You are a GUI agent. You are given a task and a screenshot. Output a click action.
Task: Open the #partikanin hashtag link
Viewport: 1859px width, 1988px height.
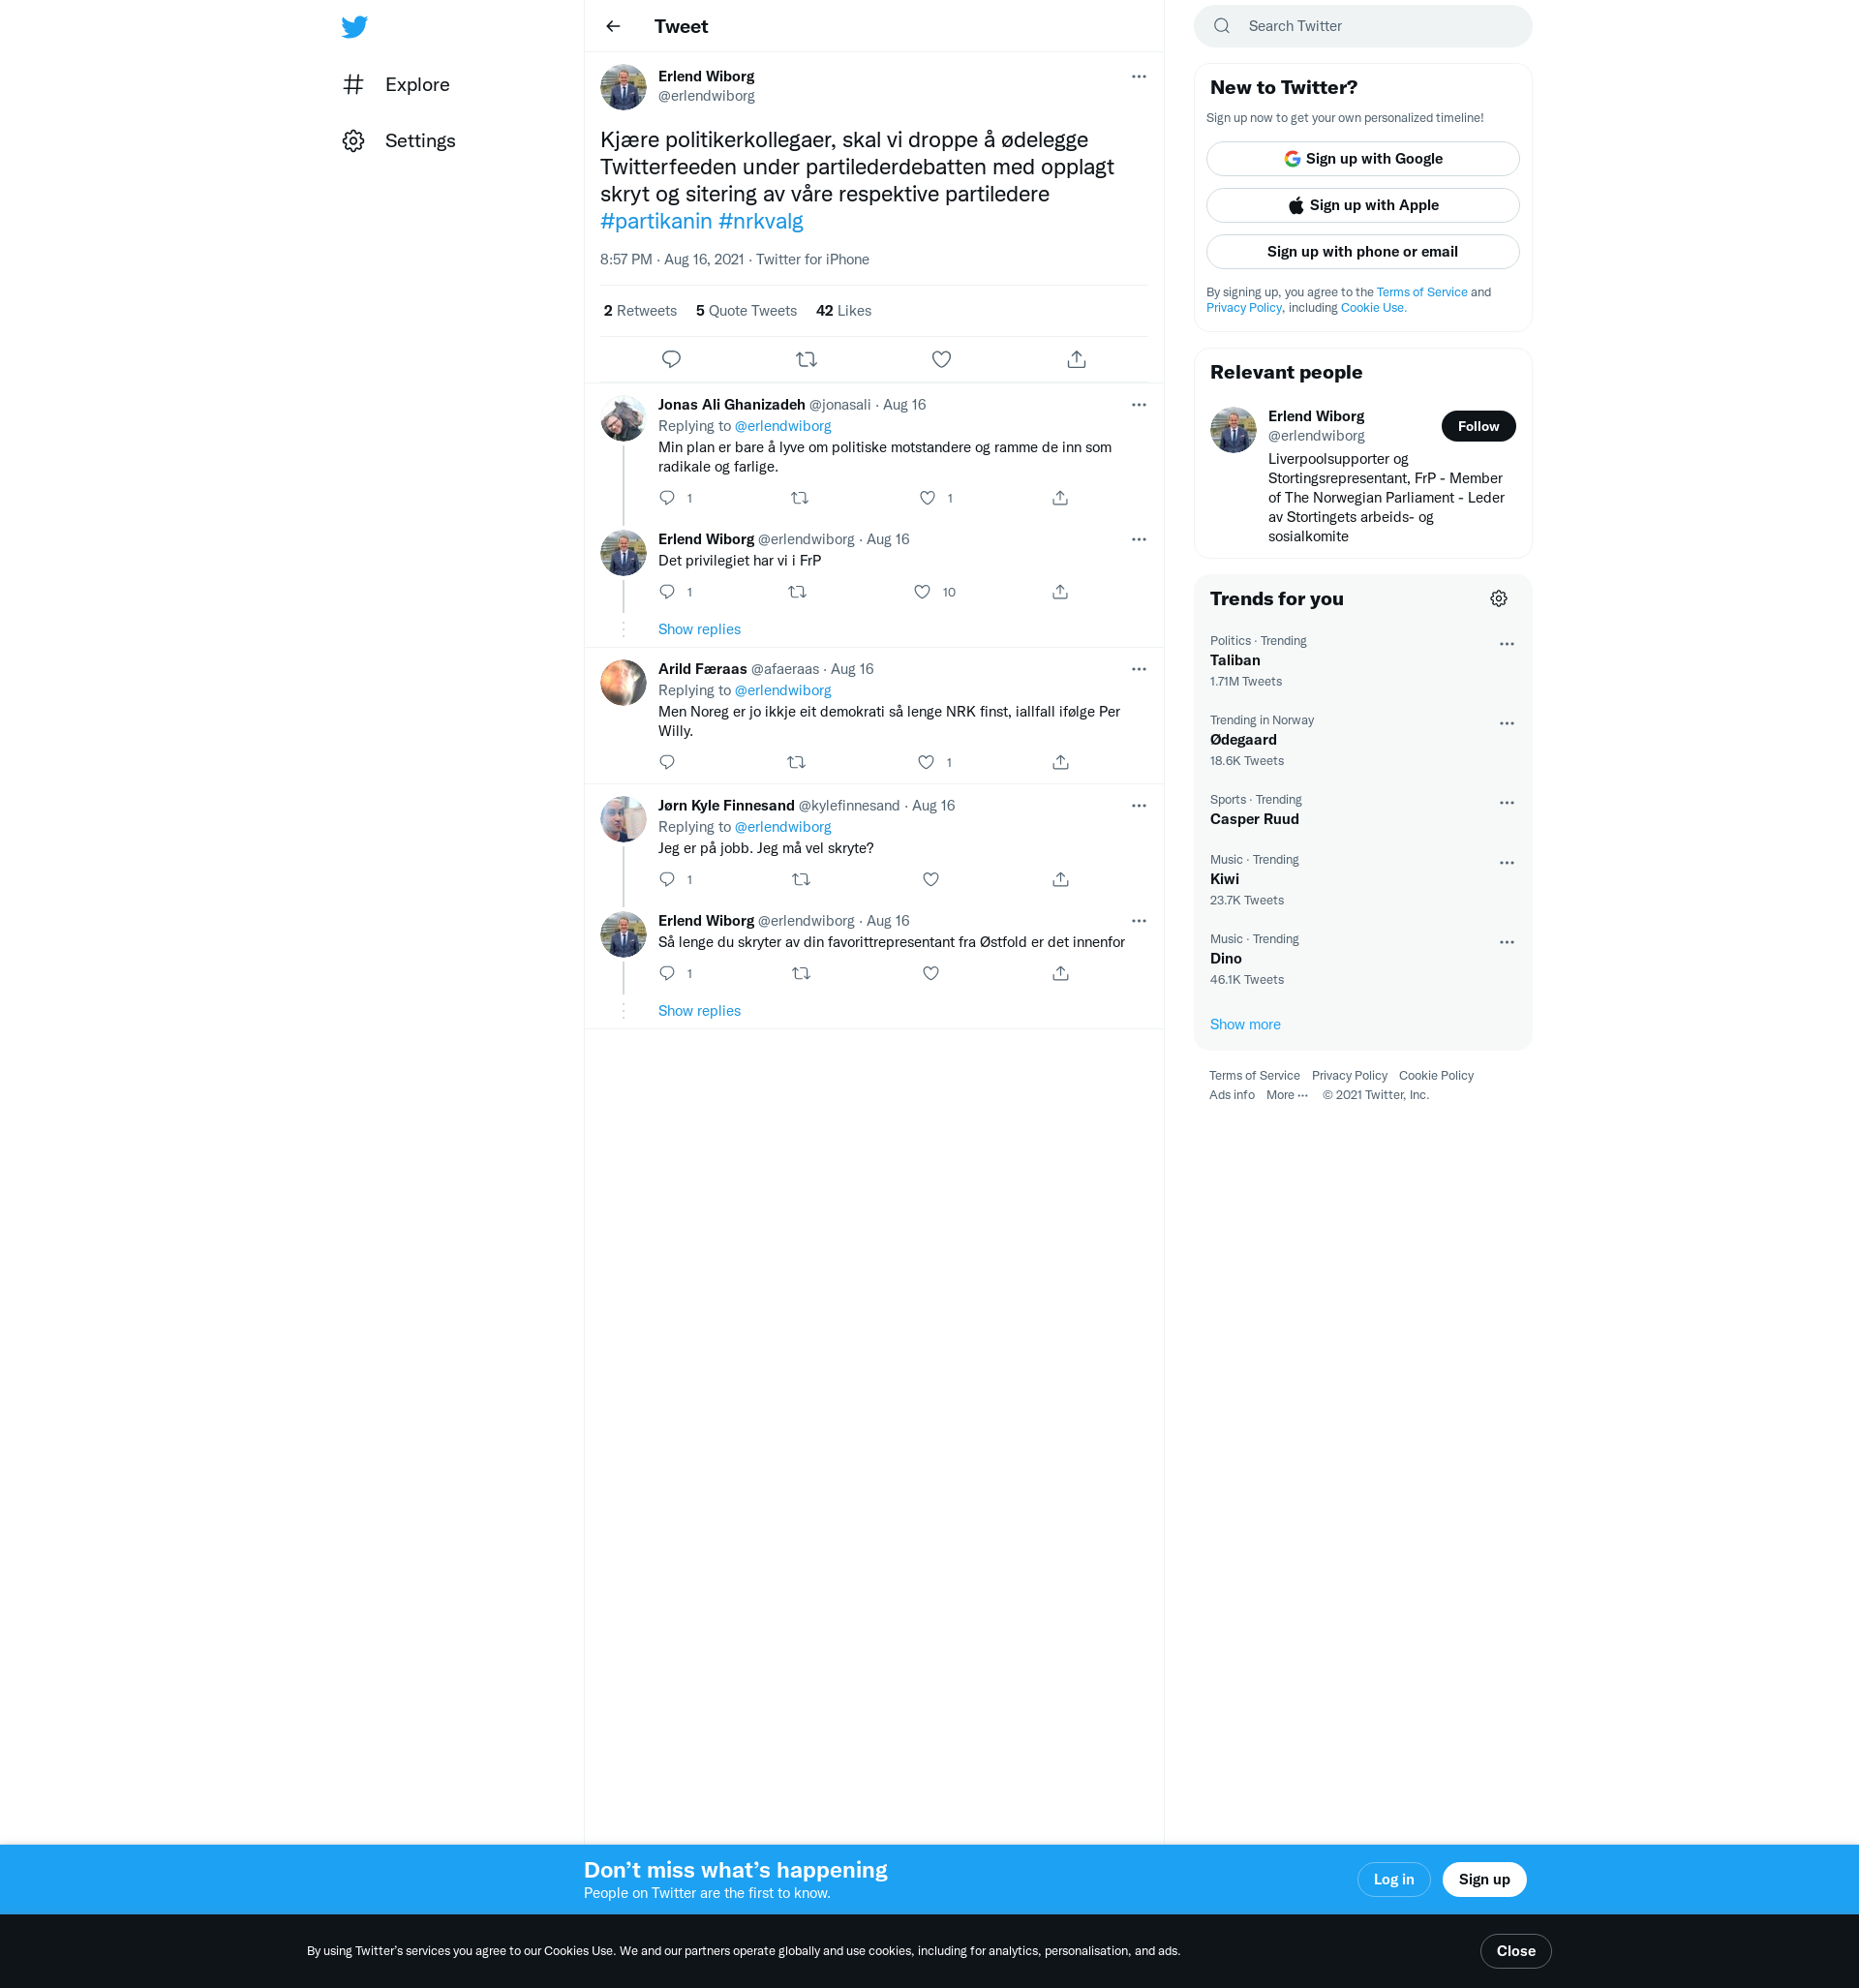pyautogui.click(x=656, y=221)
